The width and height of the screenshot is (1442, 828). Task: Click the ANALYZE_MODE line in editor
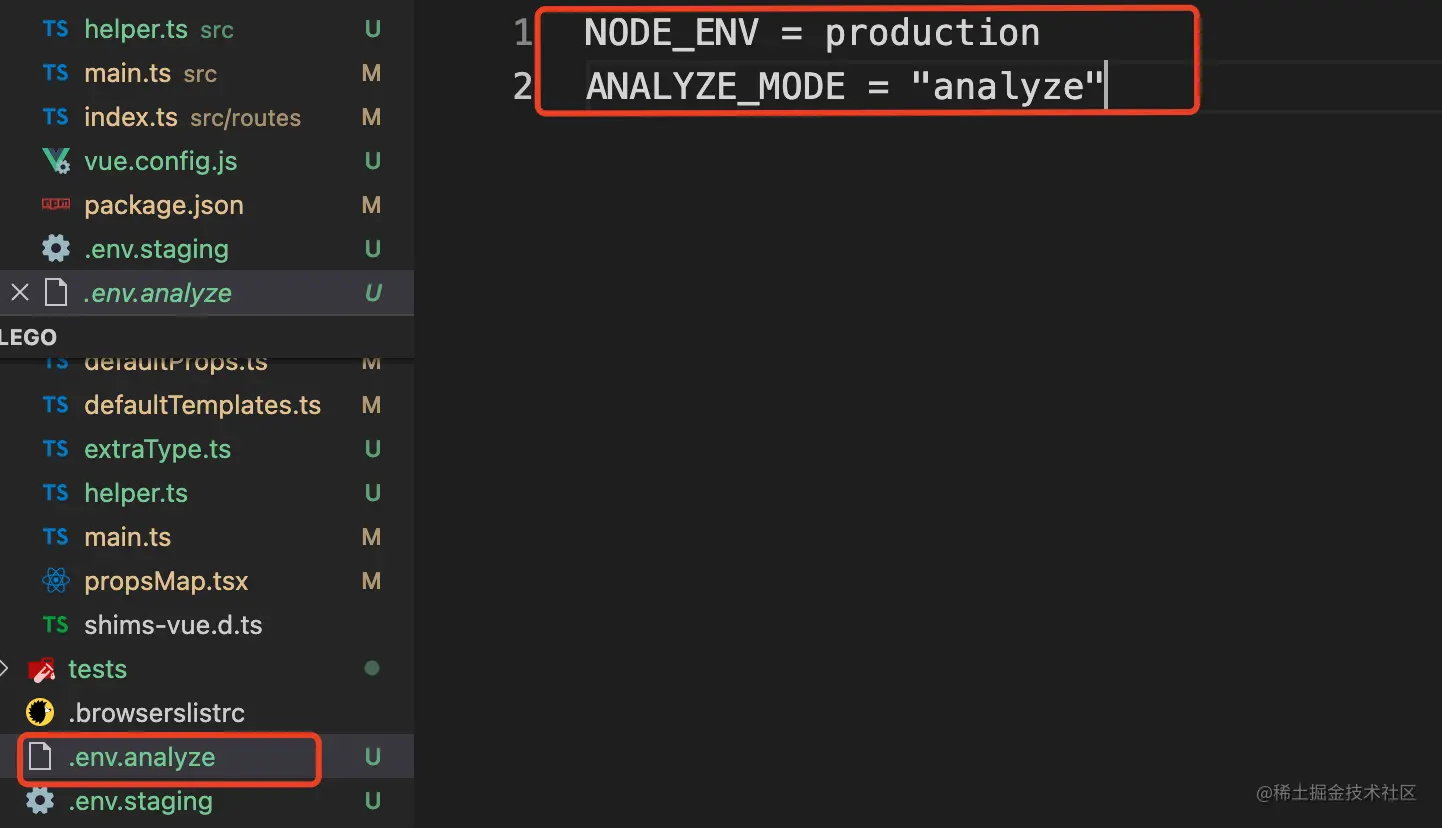click(845, 87)
